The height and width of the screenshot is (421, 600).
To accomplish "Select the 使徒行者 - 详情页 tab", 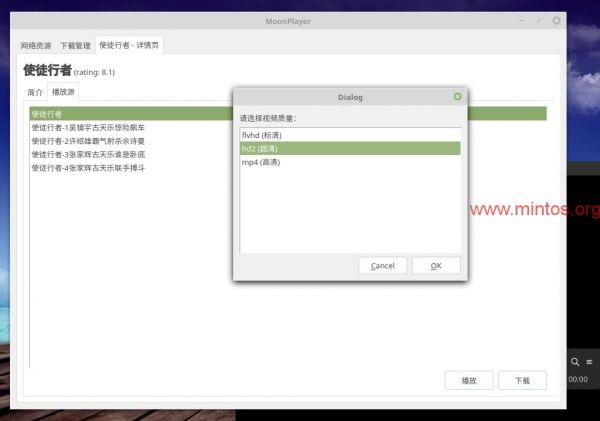I will coord(129,46).
